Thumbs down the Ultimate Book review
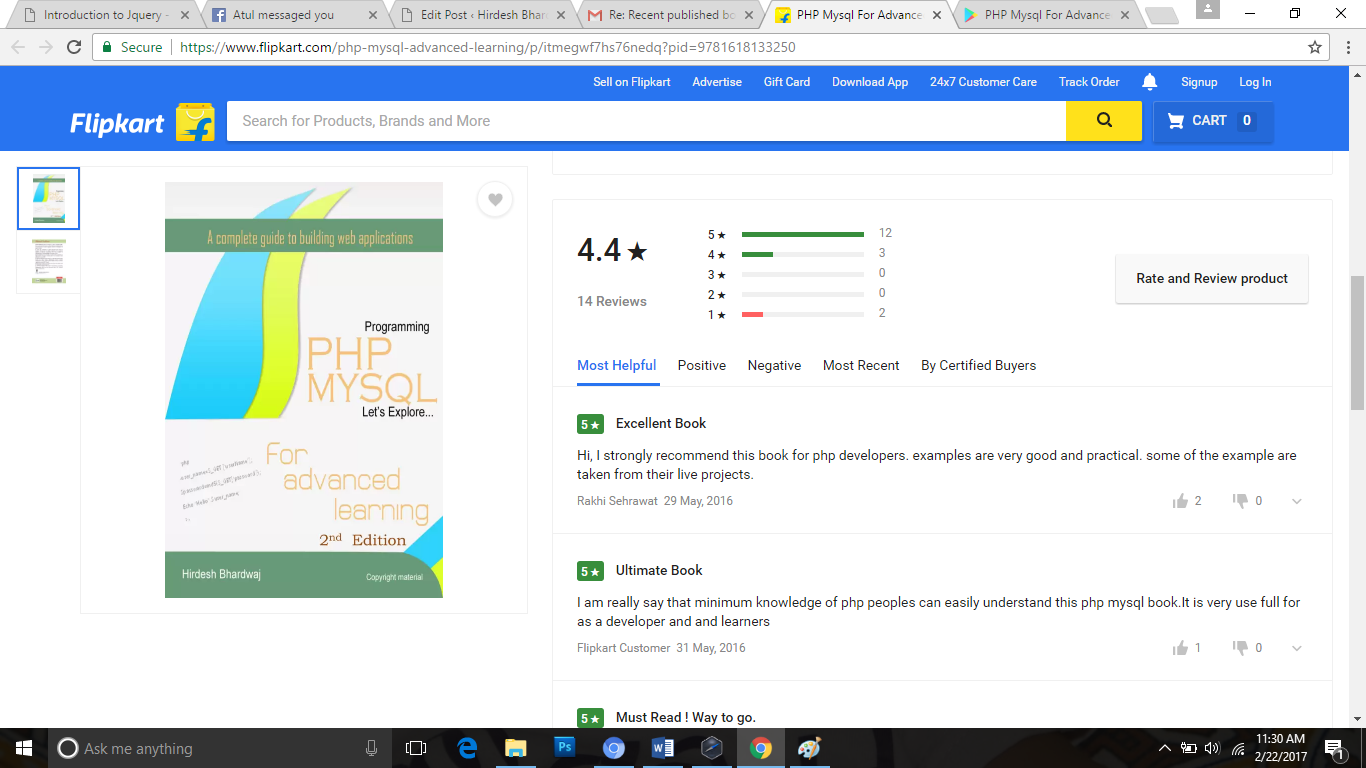 coord(1240,648)
